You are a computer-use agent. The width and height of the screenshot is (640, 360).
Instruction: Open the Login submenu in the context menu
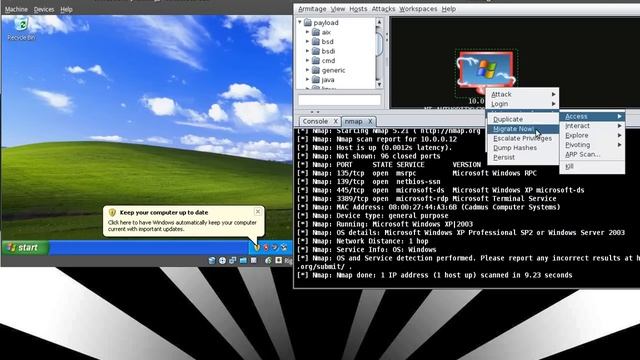coord(522,104)
